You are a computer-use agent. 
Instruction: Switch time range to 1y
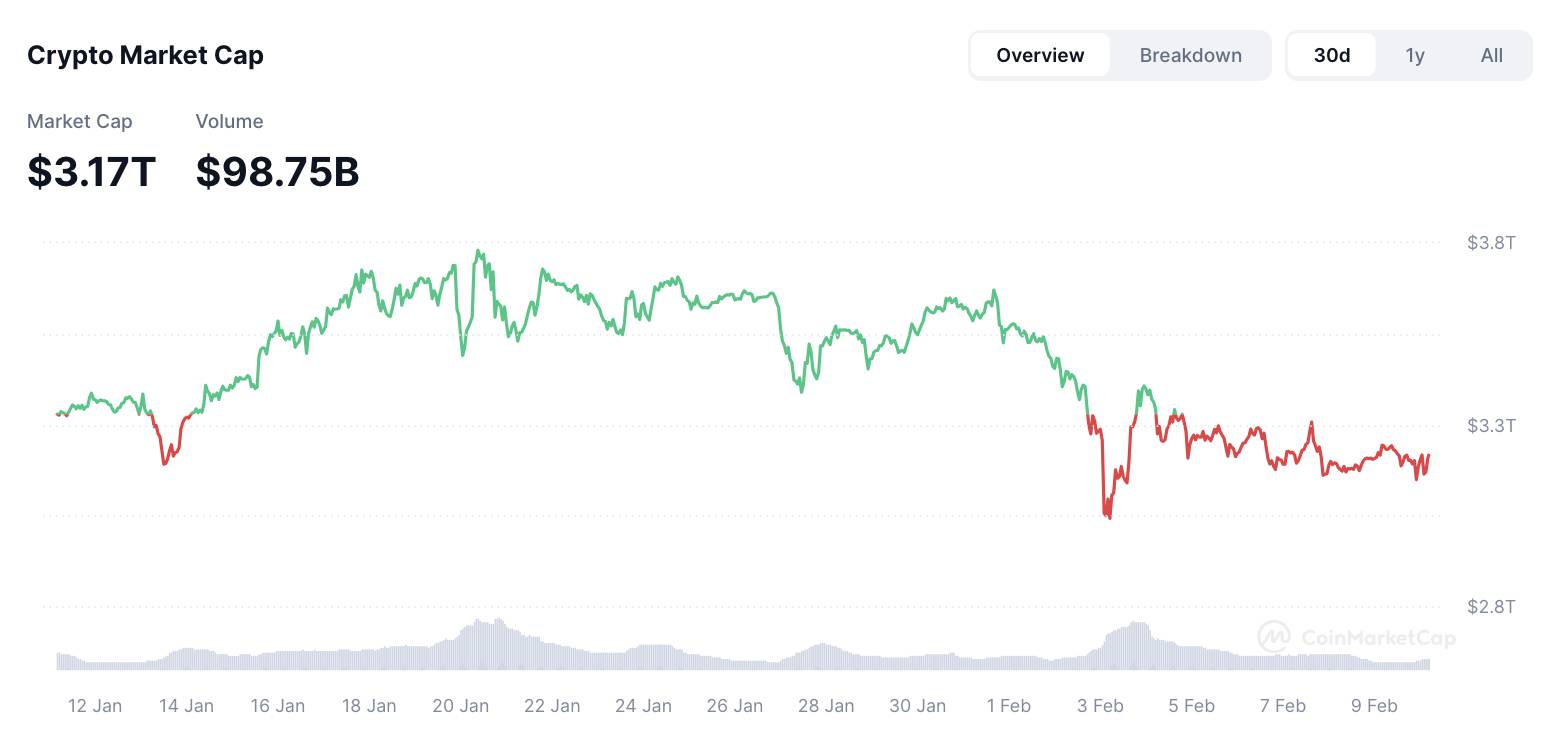(x=1415, y=55)
